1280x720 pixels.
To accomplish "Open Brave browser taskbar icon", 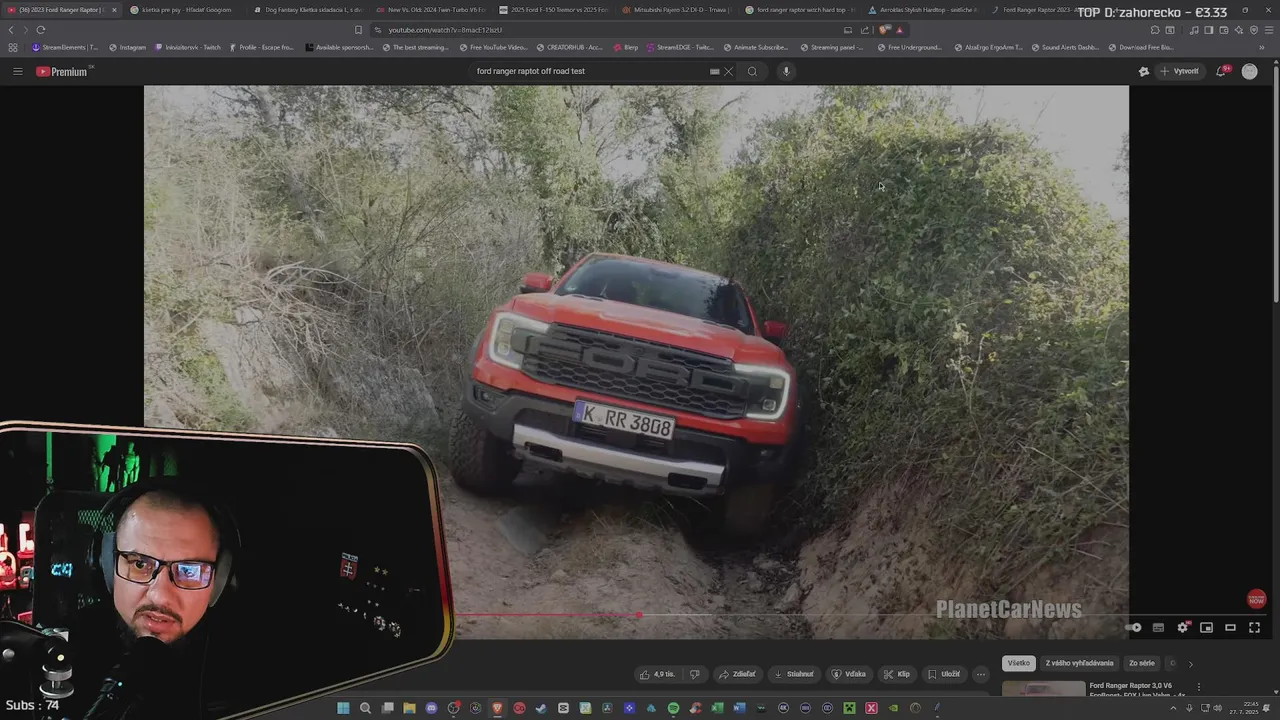I will pos(497,708).
